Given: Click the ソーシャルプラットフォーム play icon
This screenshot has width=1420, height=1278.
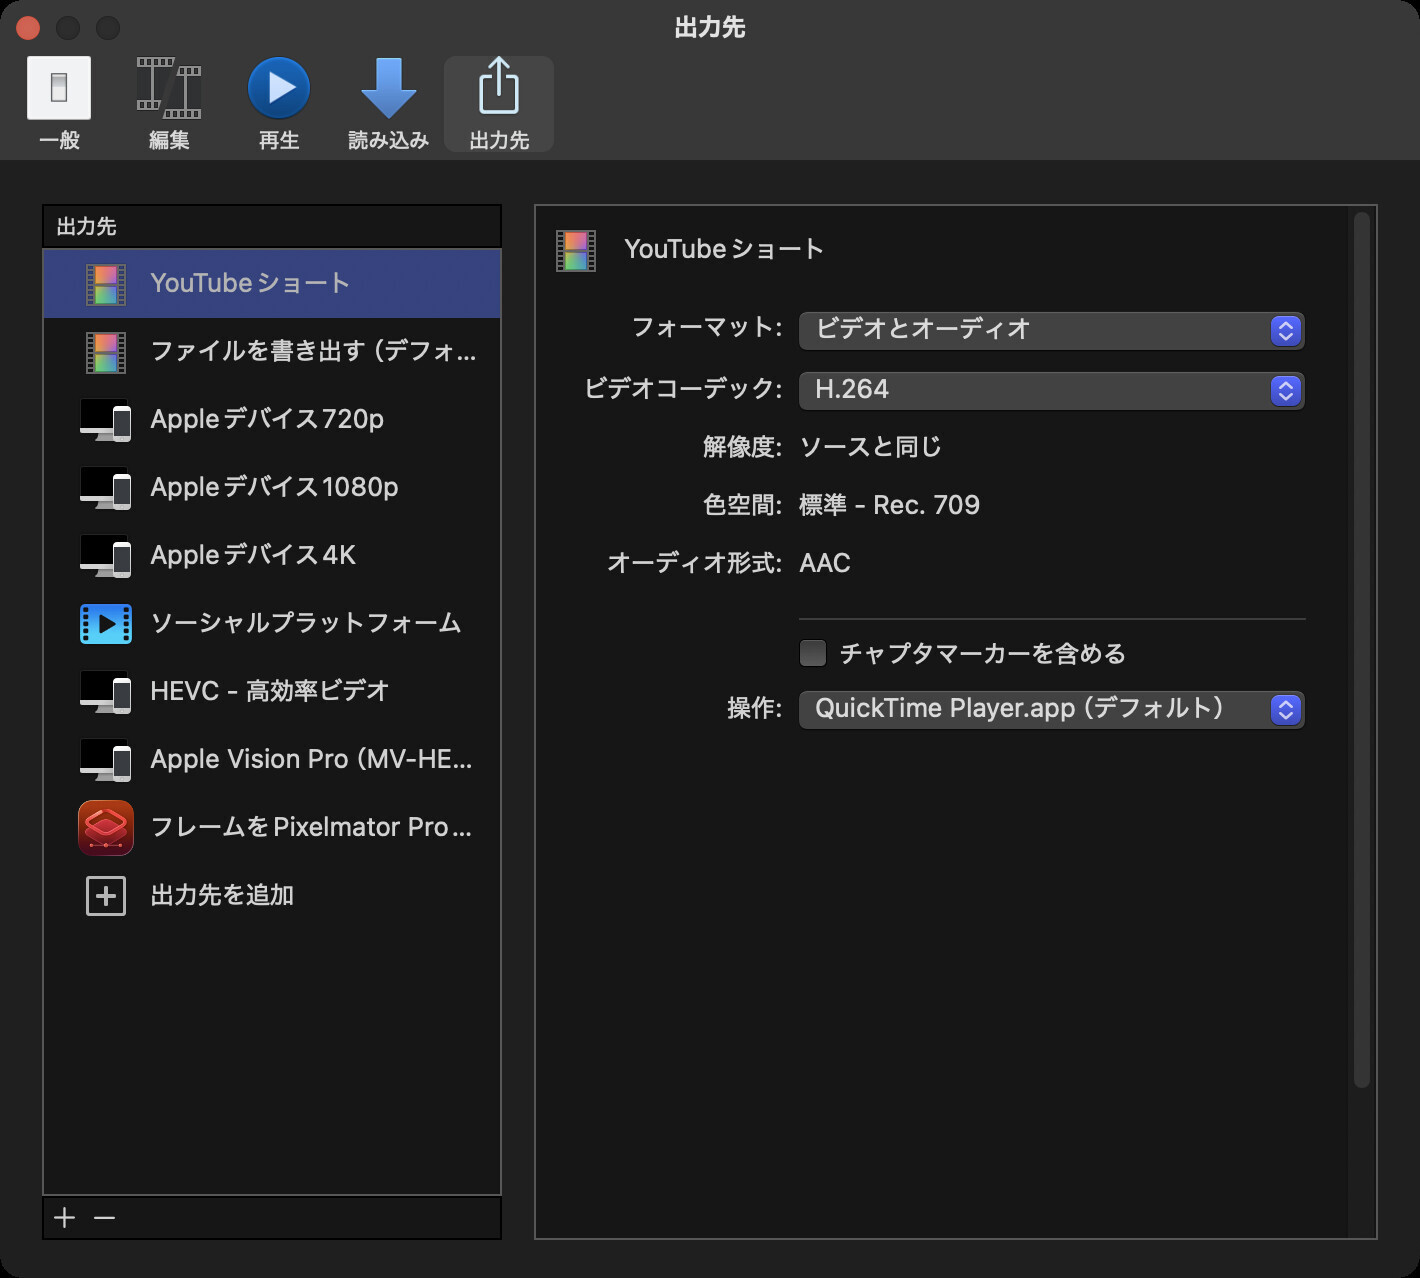Looking at the screenshot, I should [x=106, y=624].
